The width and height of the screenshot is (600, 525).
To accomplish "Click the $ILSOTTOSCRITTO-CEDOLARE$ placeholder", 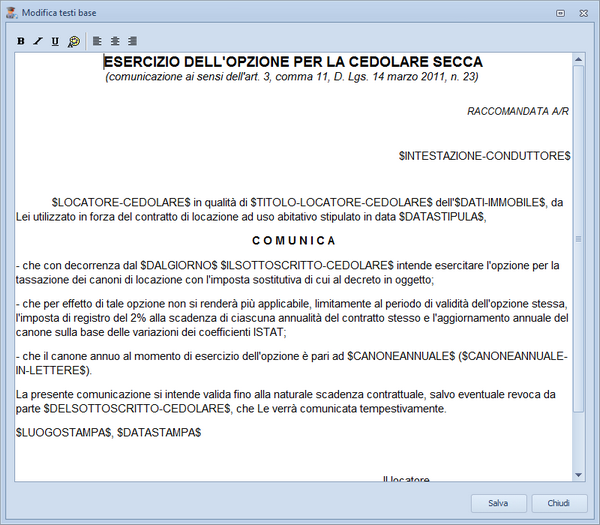I will tap(307, 265).
